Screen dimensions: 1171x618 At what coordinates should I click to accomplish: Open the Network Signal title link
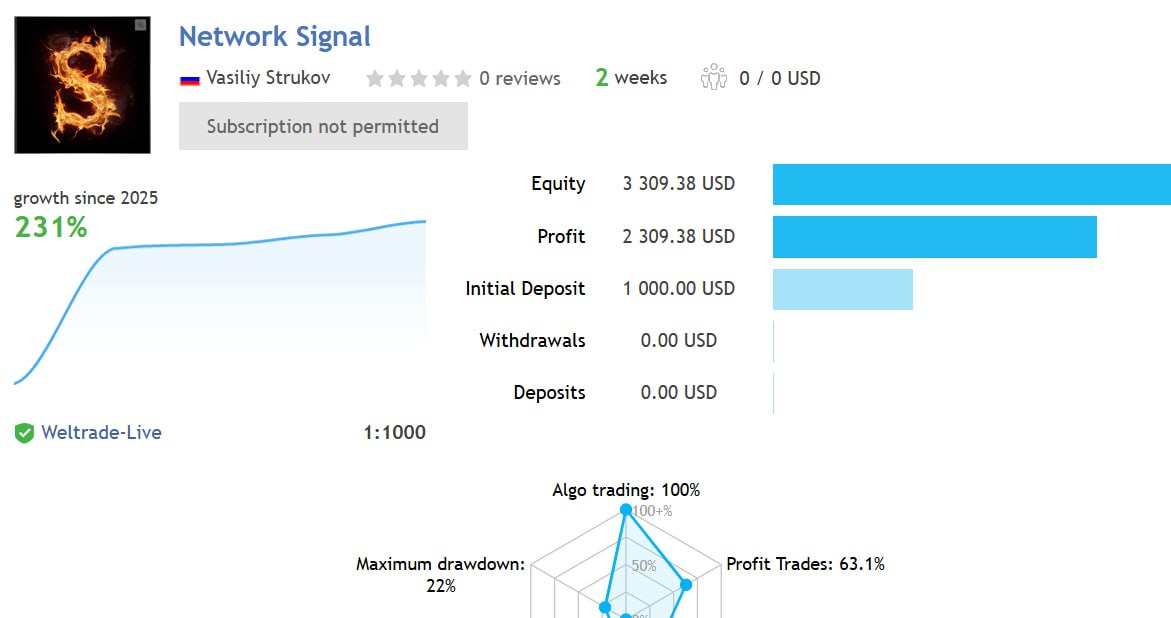(x=274, y=37)
